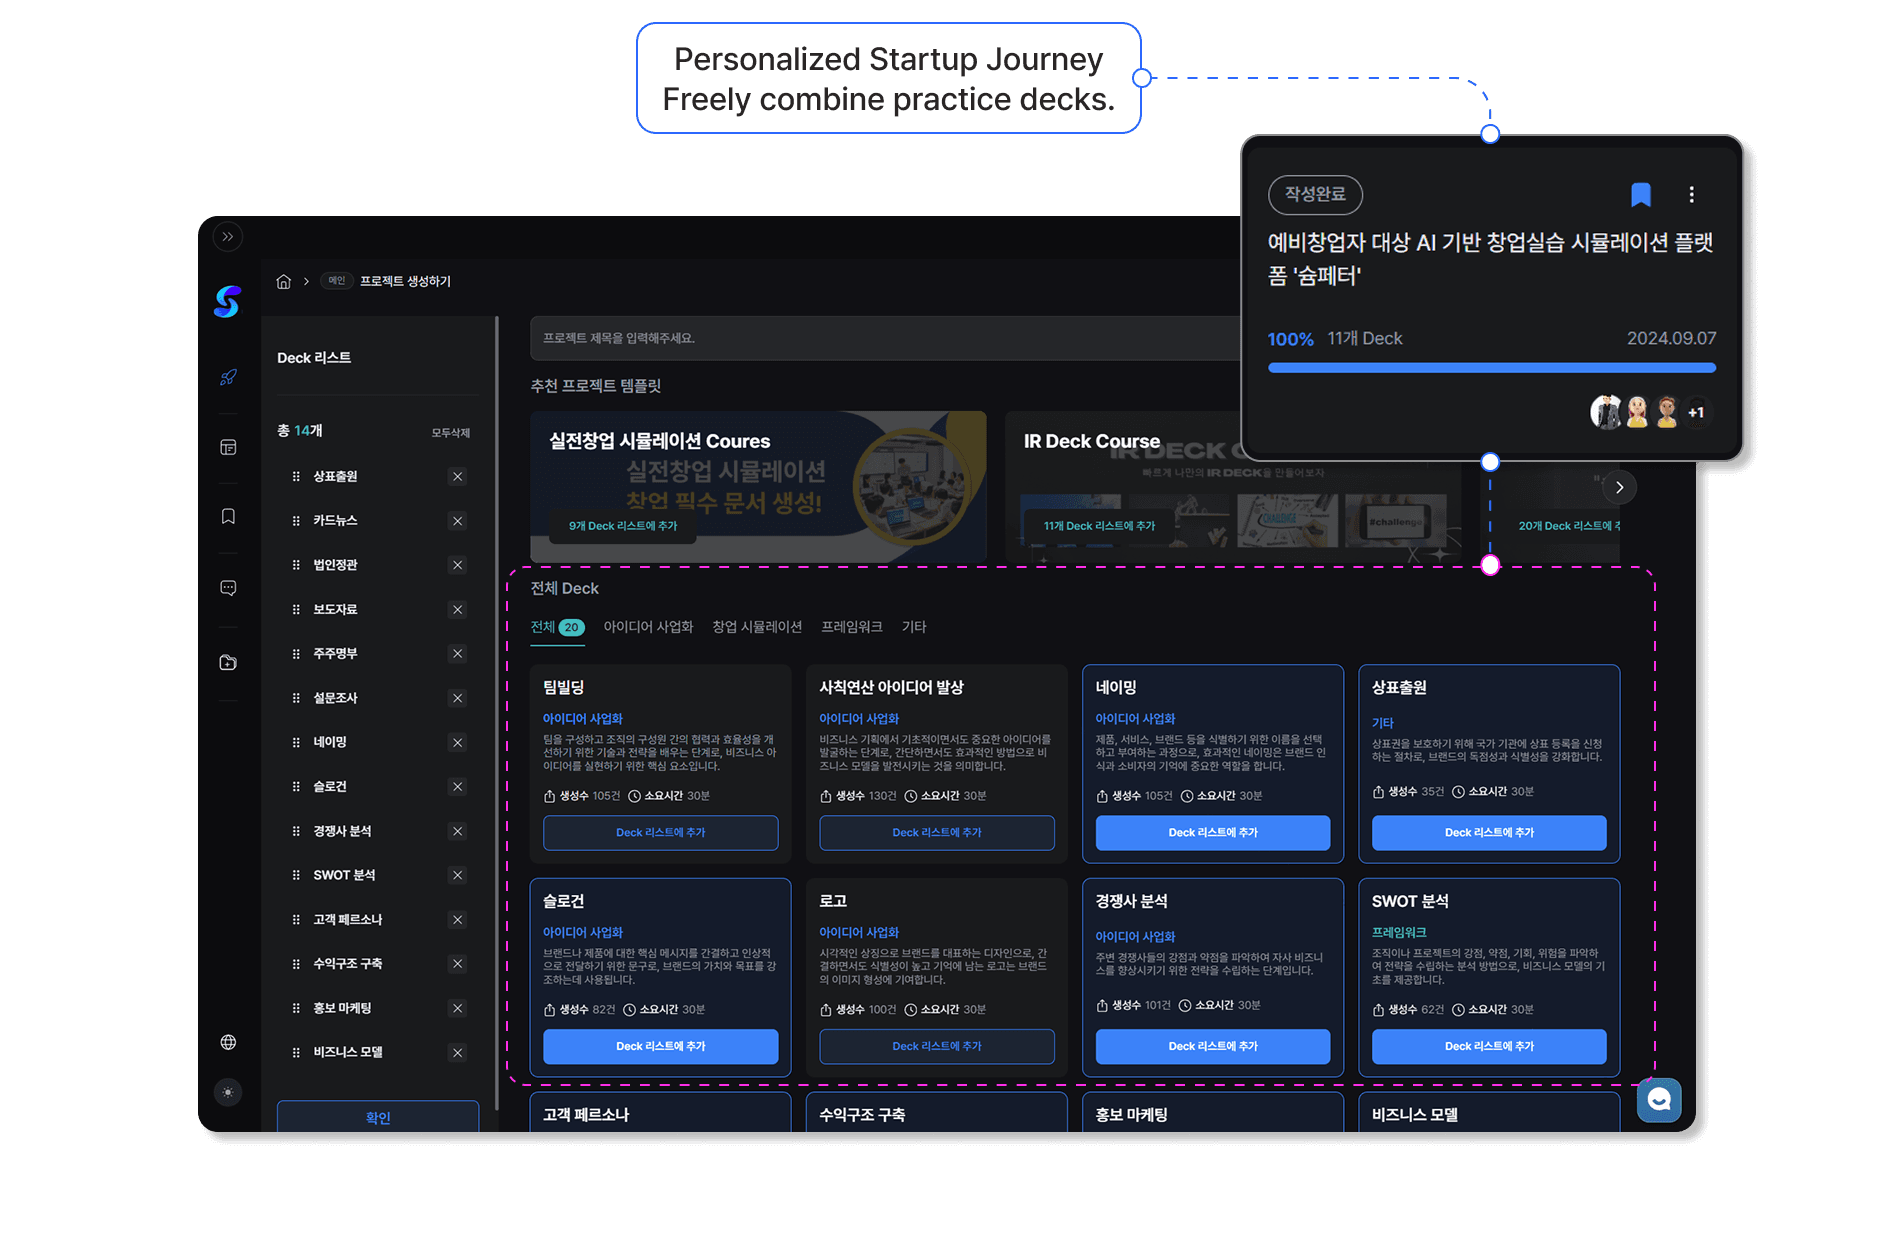1892x1238 pixels.
Task: Open the rocket icon in sidebar
Action: coord(228,377)
